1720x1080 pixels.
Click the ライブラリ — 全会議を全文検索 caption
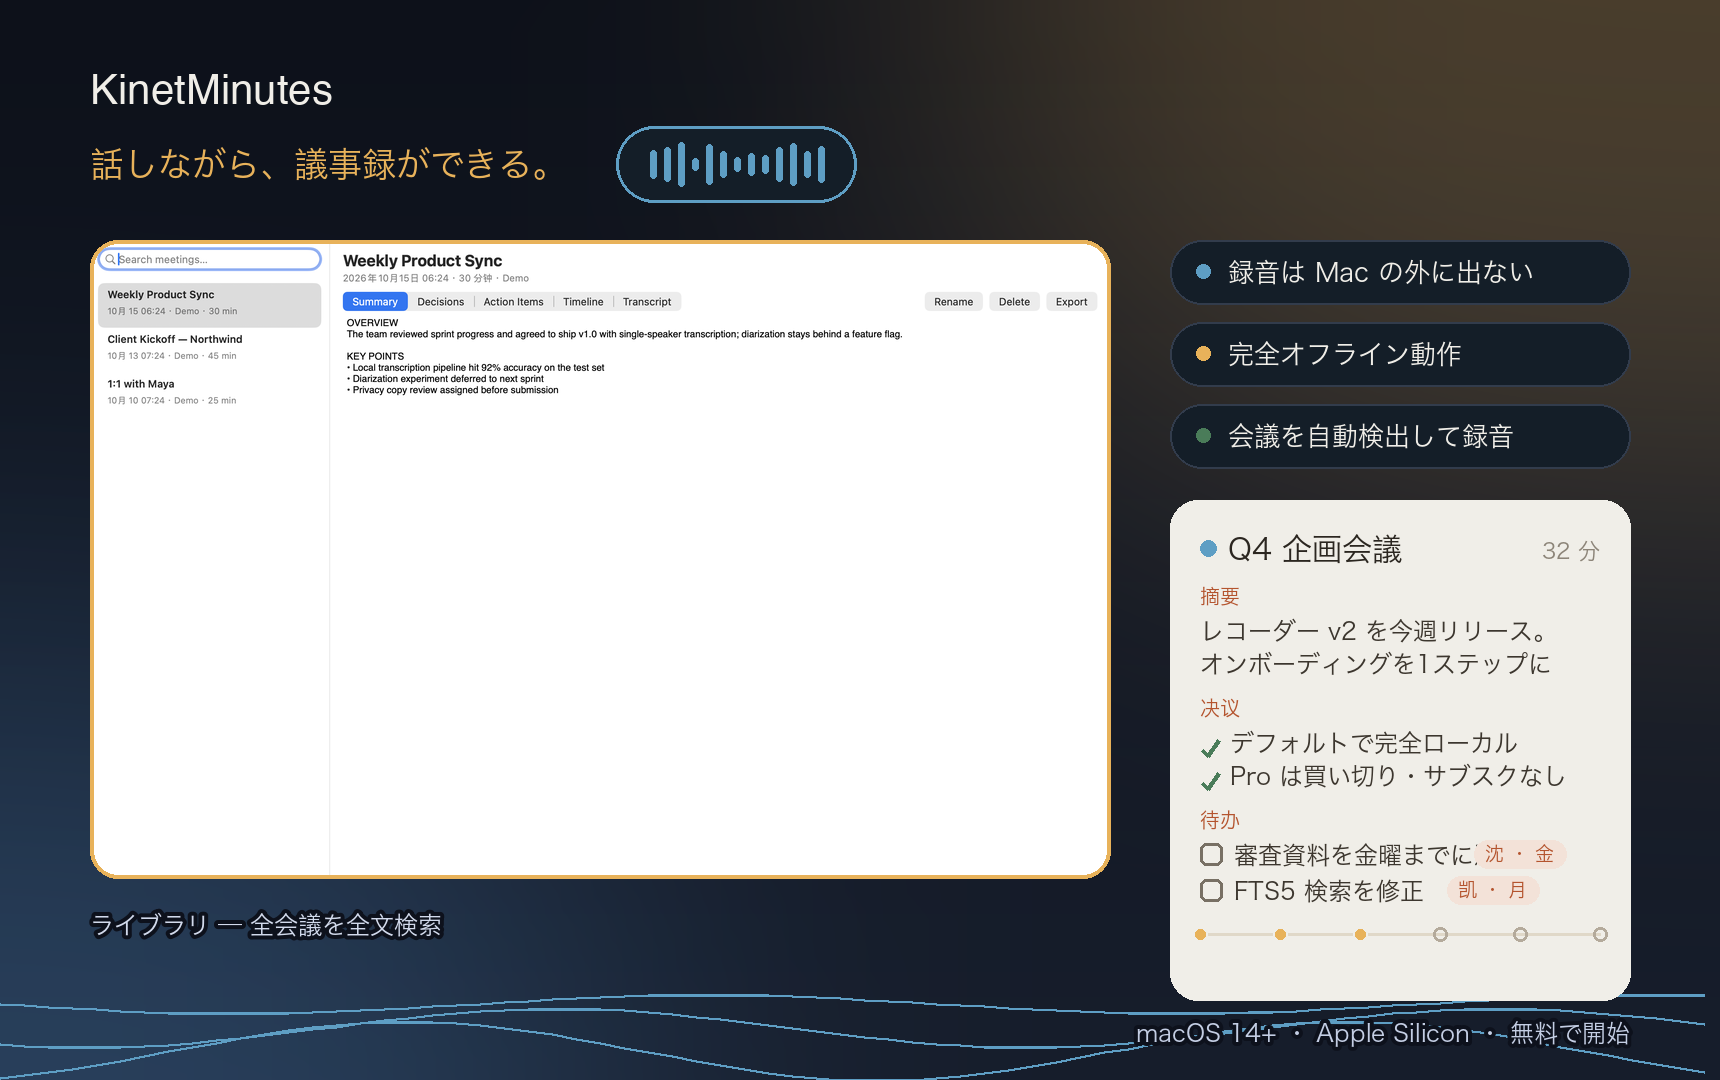pos(266,925)
